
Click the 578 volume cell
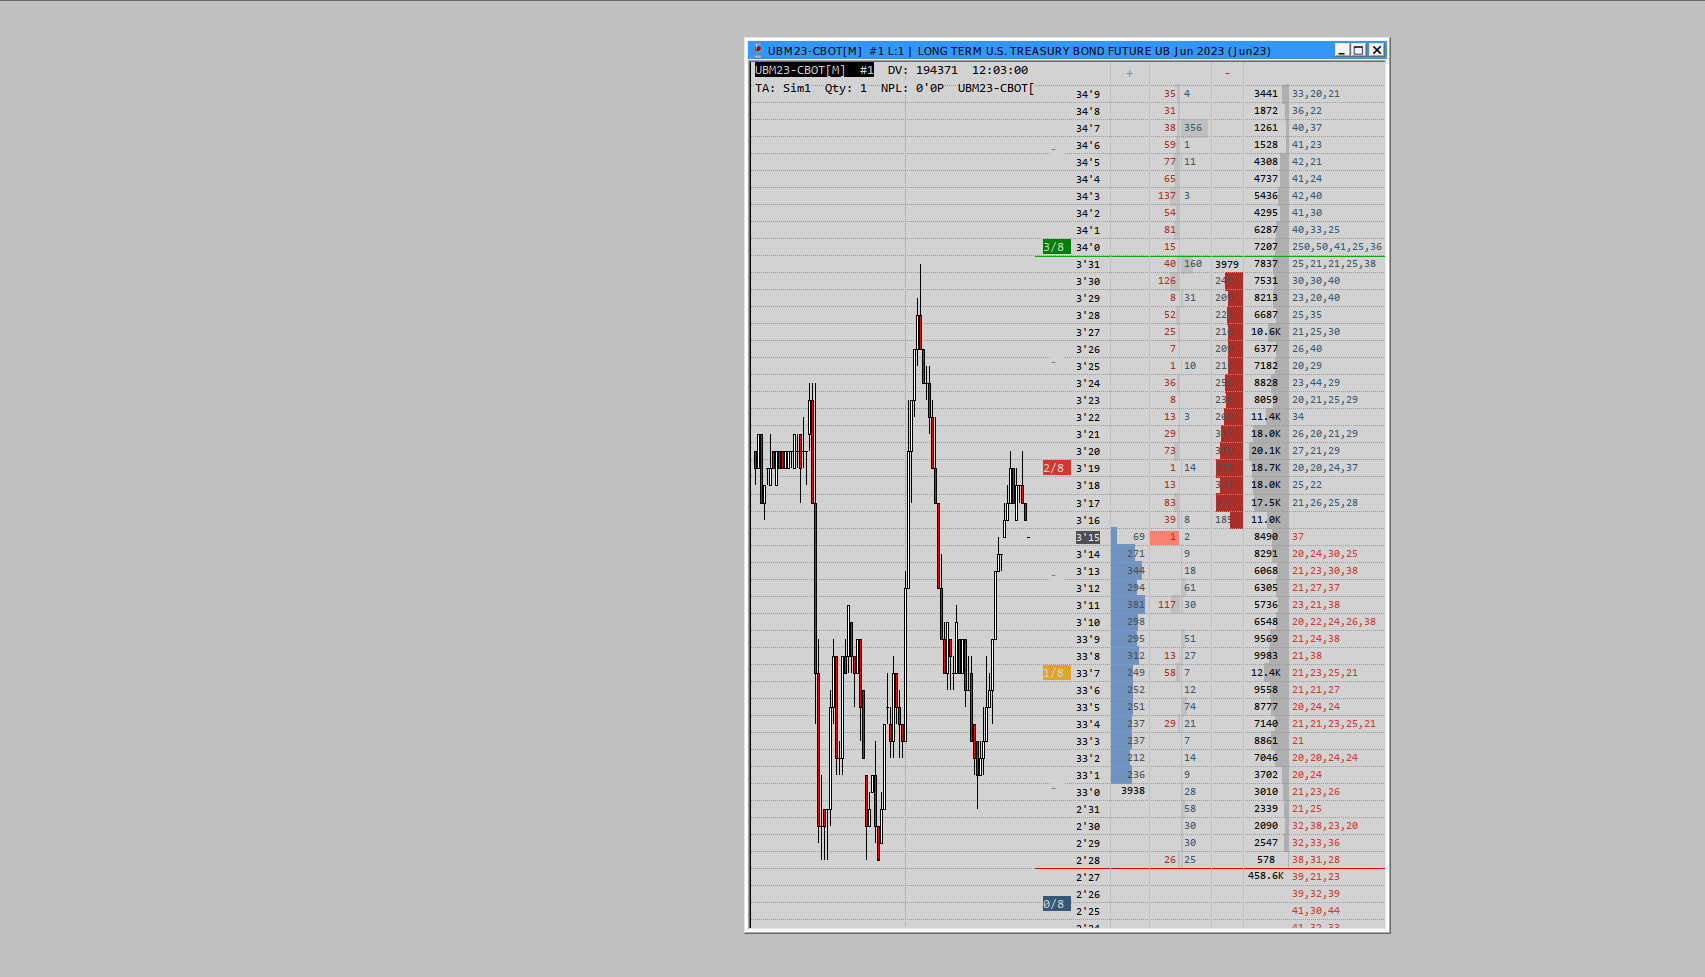[1266, 860]
